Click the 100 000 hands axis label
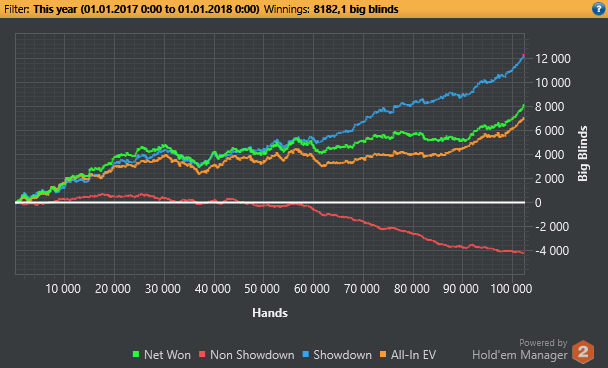 click(x=511, y=289)
